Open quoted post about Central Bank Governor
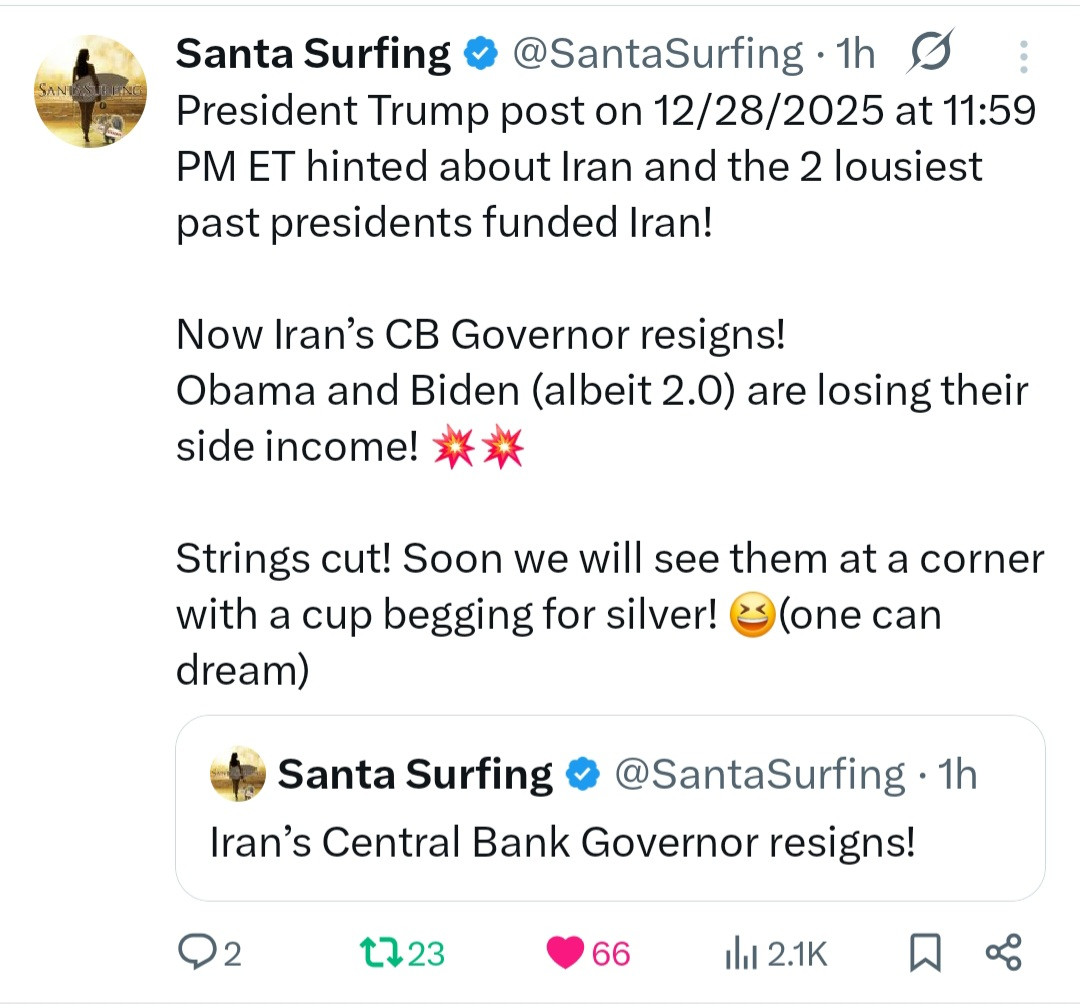The height and width of the screenshot is (1008, 1080). pyautogui.click(x=610, y=843)
